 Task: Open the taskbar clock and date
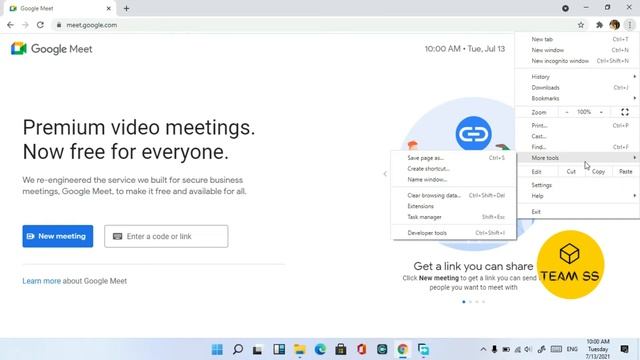pos(598,349)
